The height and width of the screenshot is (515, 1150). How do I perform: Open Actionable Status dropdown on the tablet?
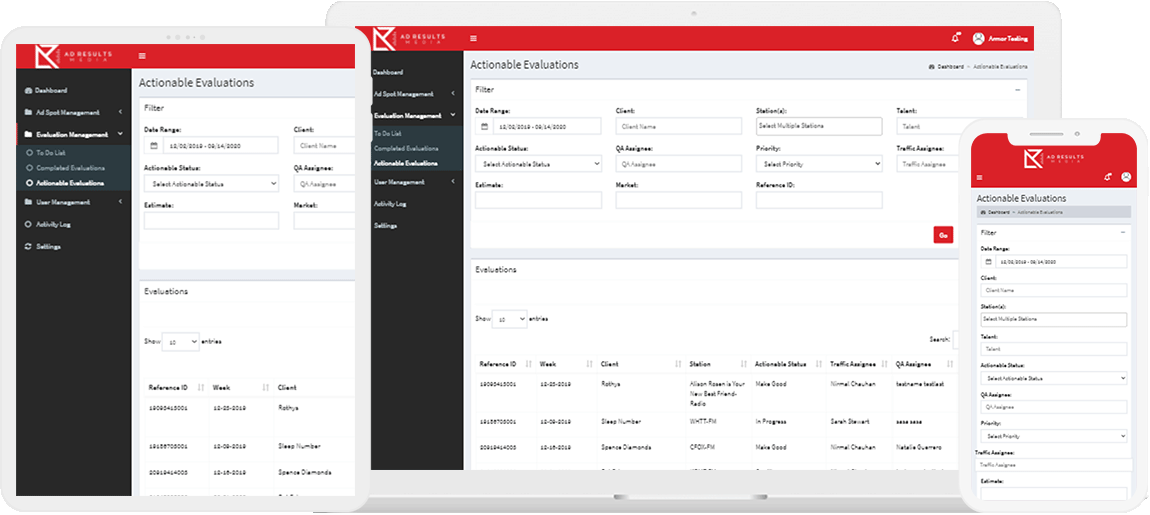coord(211,183)
